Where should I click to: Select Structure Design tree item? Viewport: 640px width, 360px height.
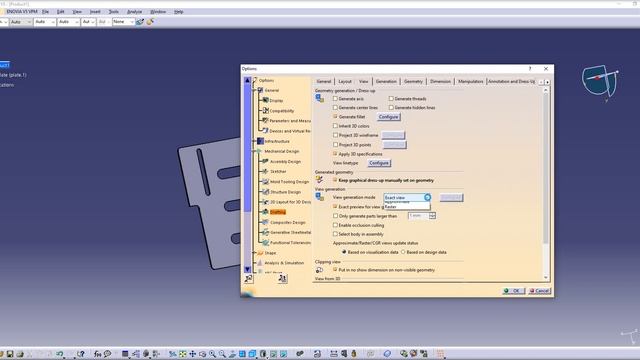pos(285,192)
